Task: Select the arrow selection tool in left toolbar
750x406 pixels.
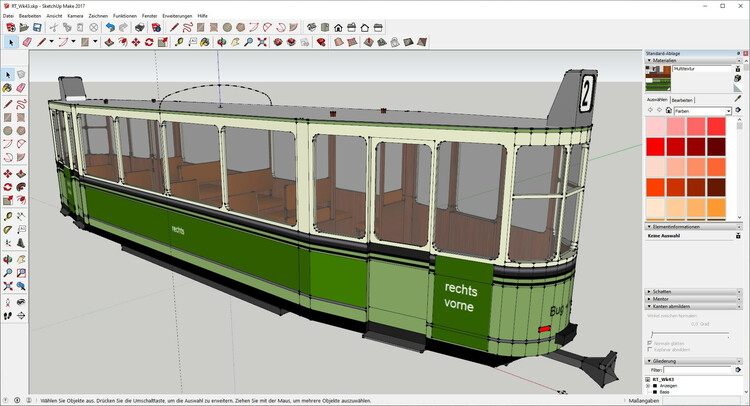Action: point(8,74)
